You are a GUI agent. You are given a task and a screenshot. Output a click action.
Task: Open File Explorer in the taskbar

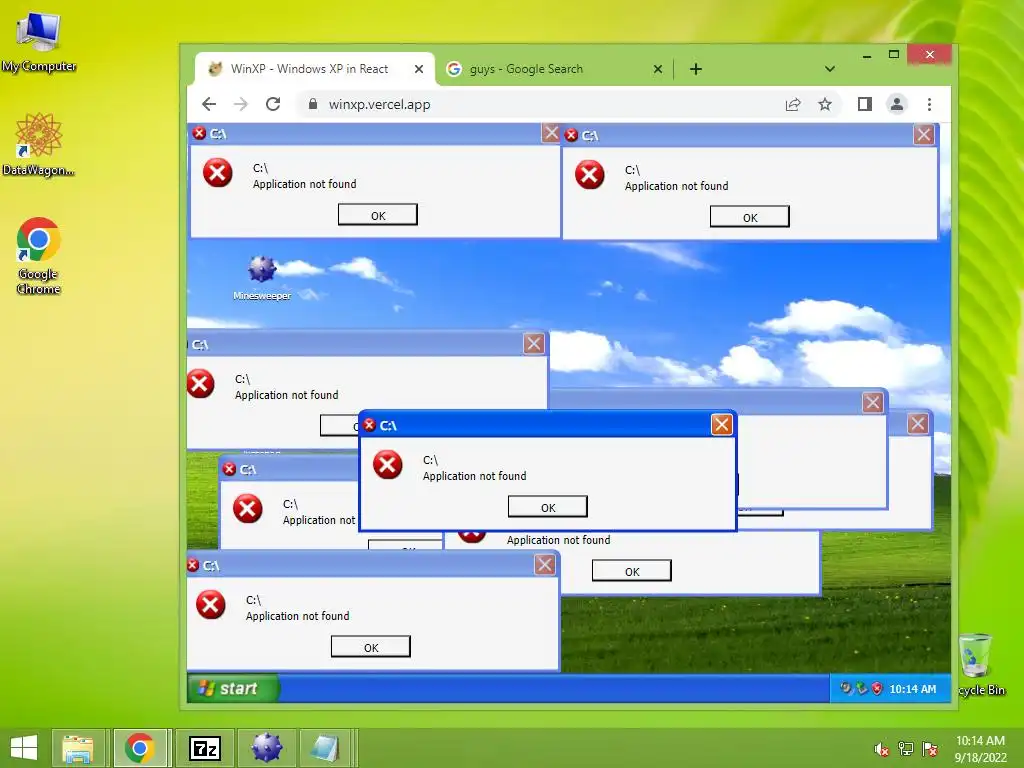[78, 748]
